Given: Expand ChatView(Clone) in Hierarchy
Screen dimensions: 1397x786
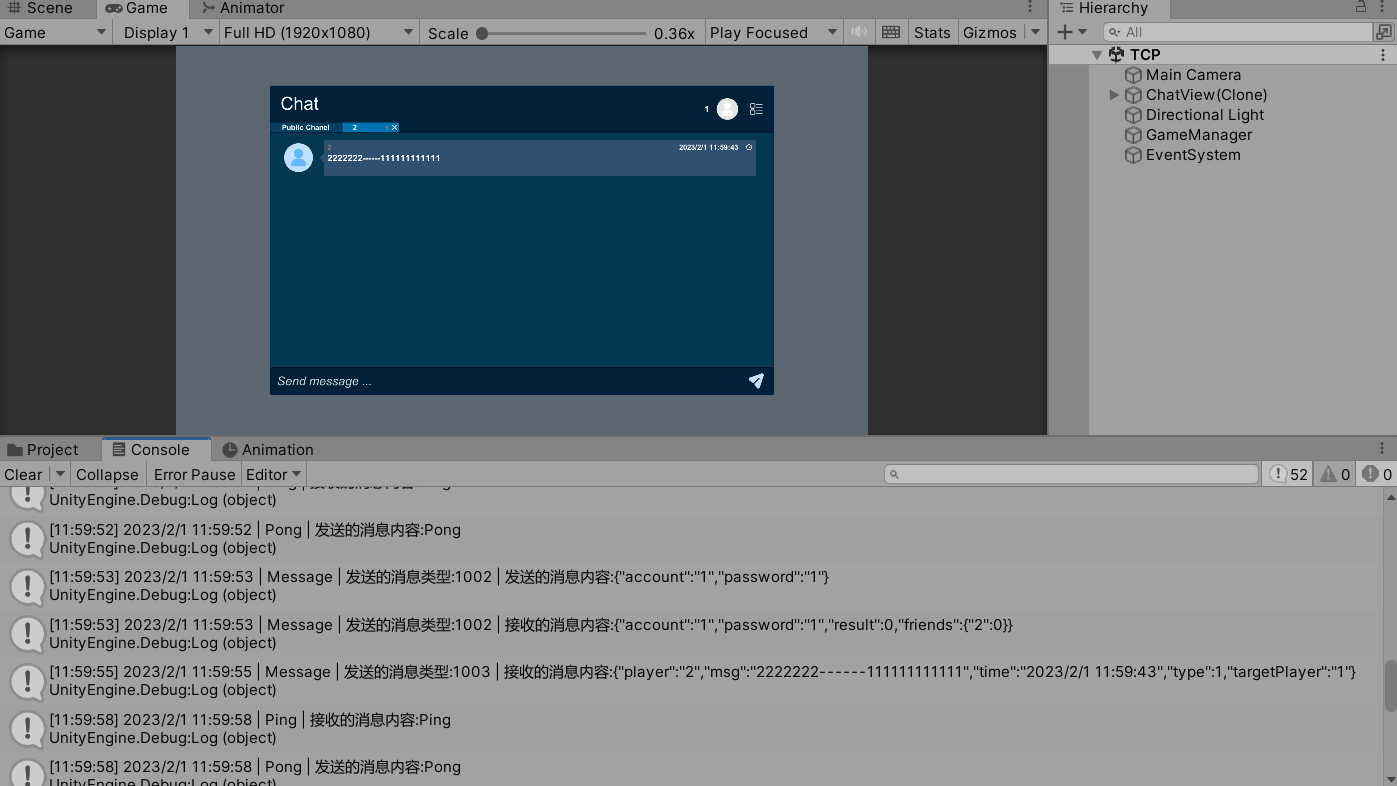Looking at the screenshot, I should click(1114, 95).
